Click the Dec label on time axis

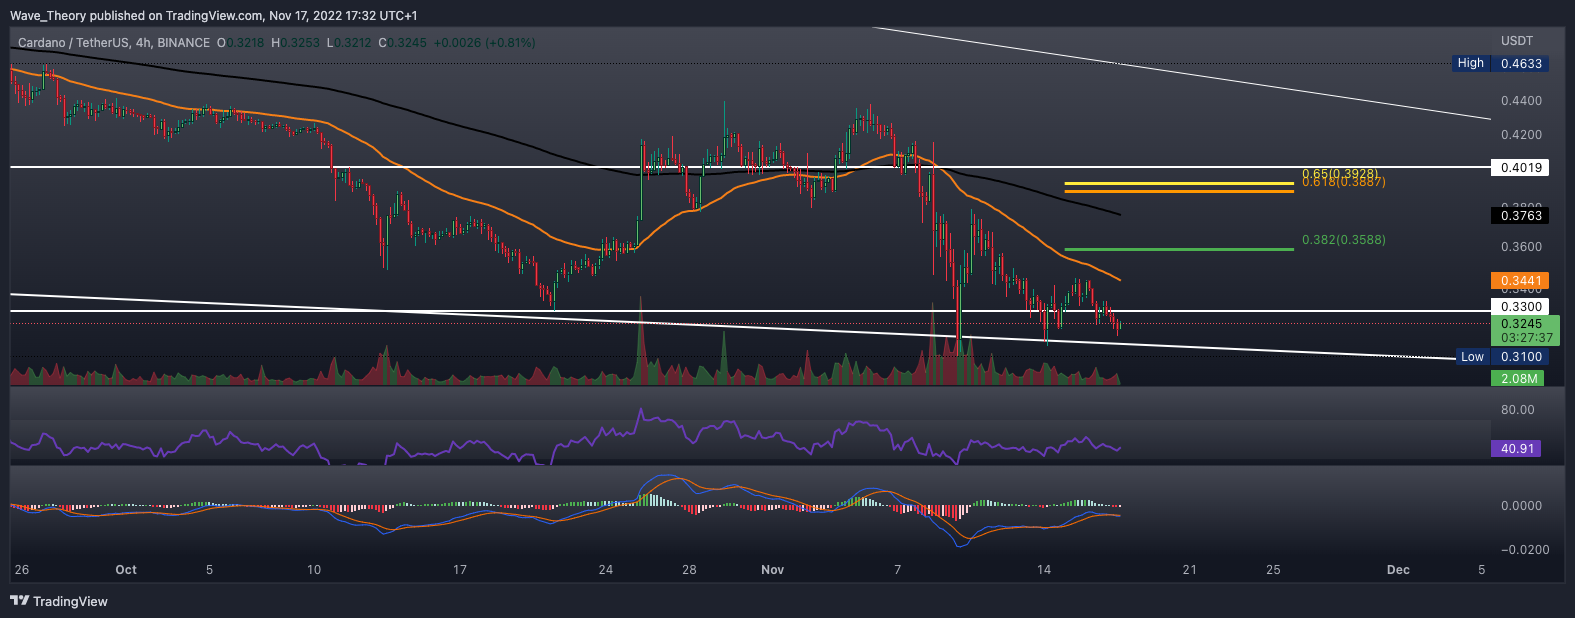1397,570
